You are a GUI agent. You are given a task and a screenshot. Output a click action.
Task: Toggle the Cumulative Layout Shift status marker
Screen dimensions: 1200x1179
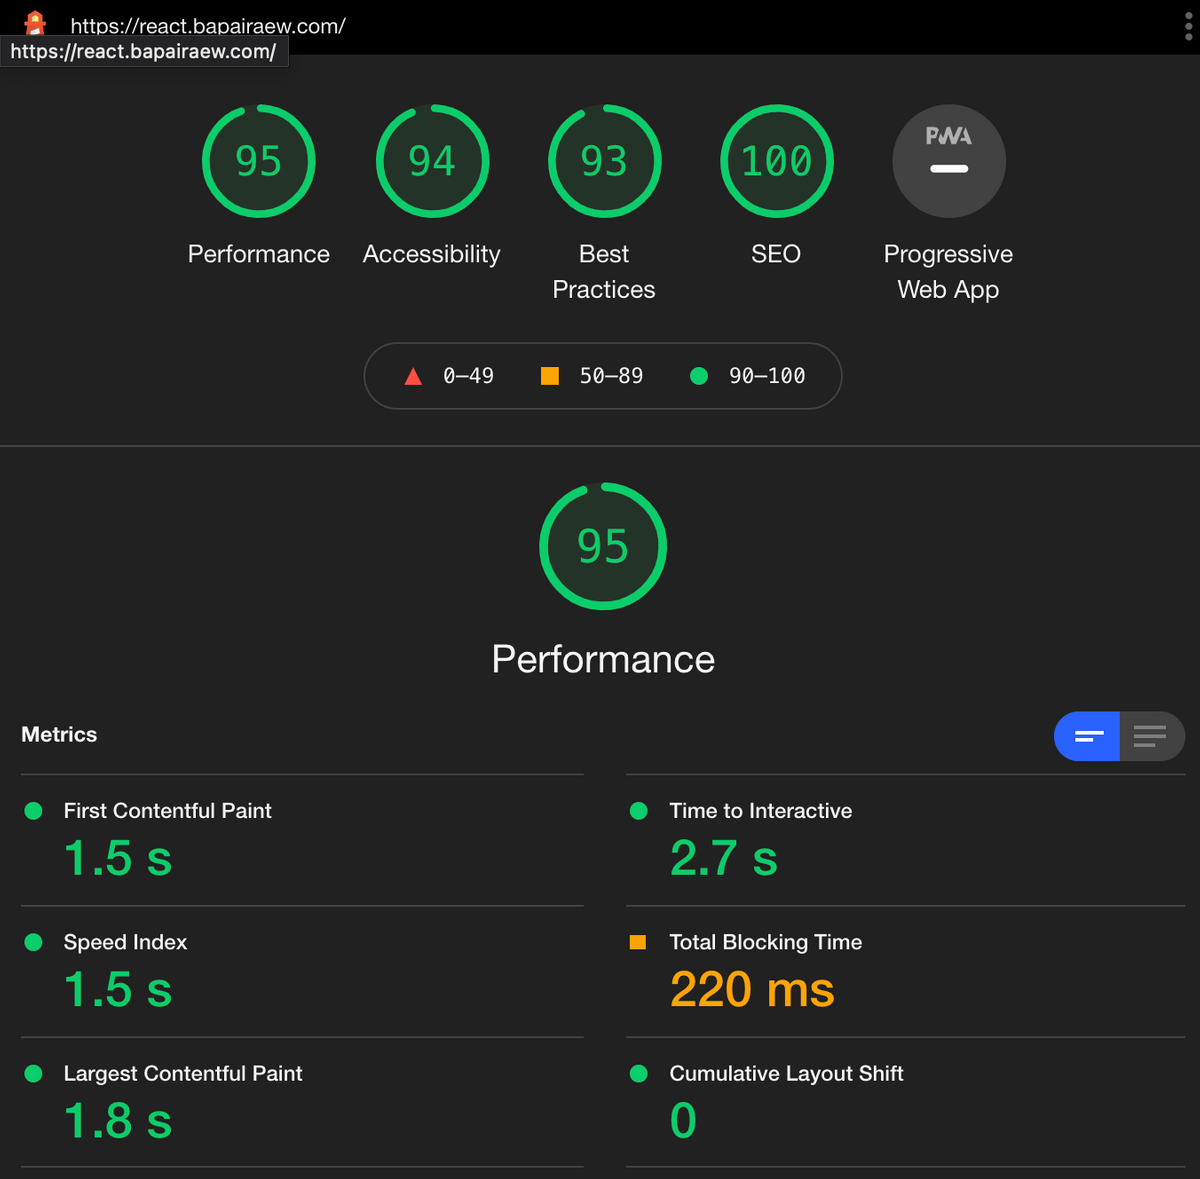(639, 1073)
